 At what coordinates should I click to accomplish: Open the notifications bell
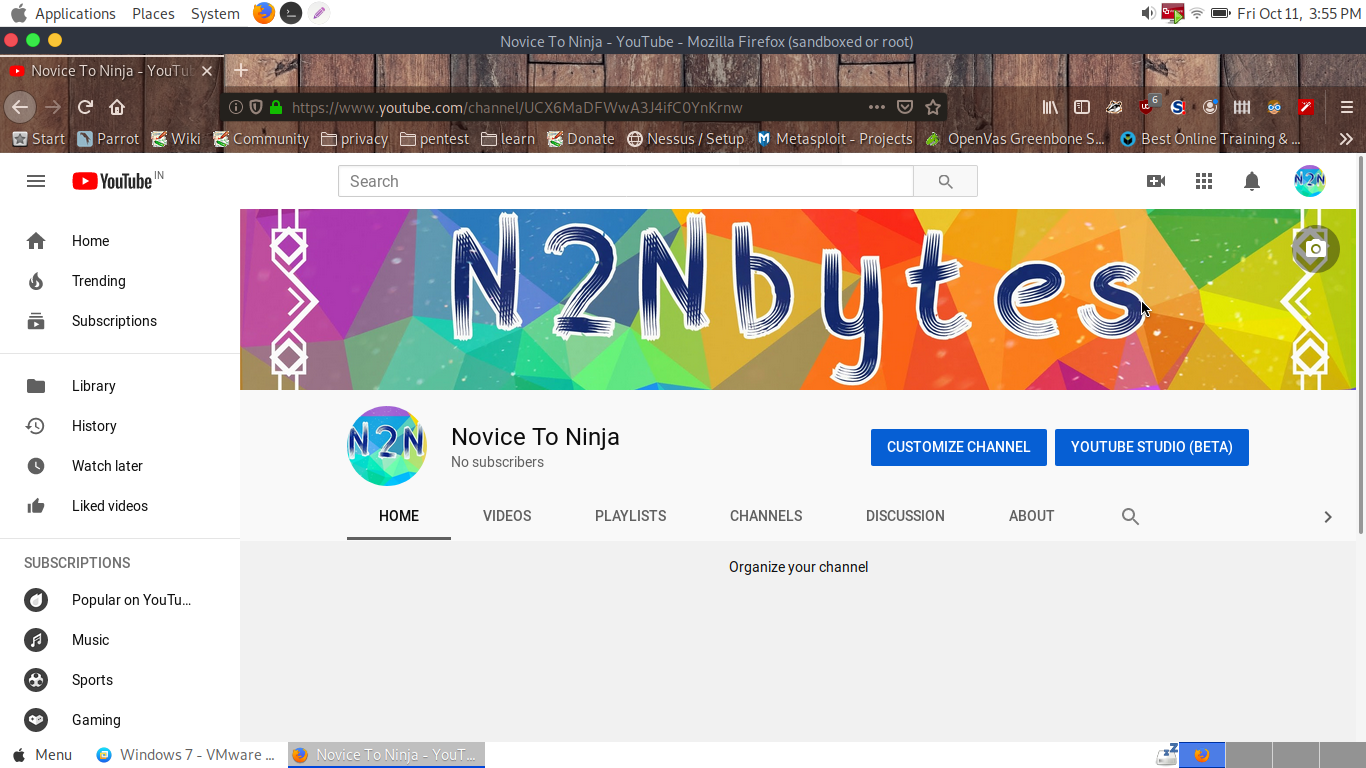1252,181
